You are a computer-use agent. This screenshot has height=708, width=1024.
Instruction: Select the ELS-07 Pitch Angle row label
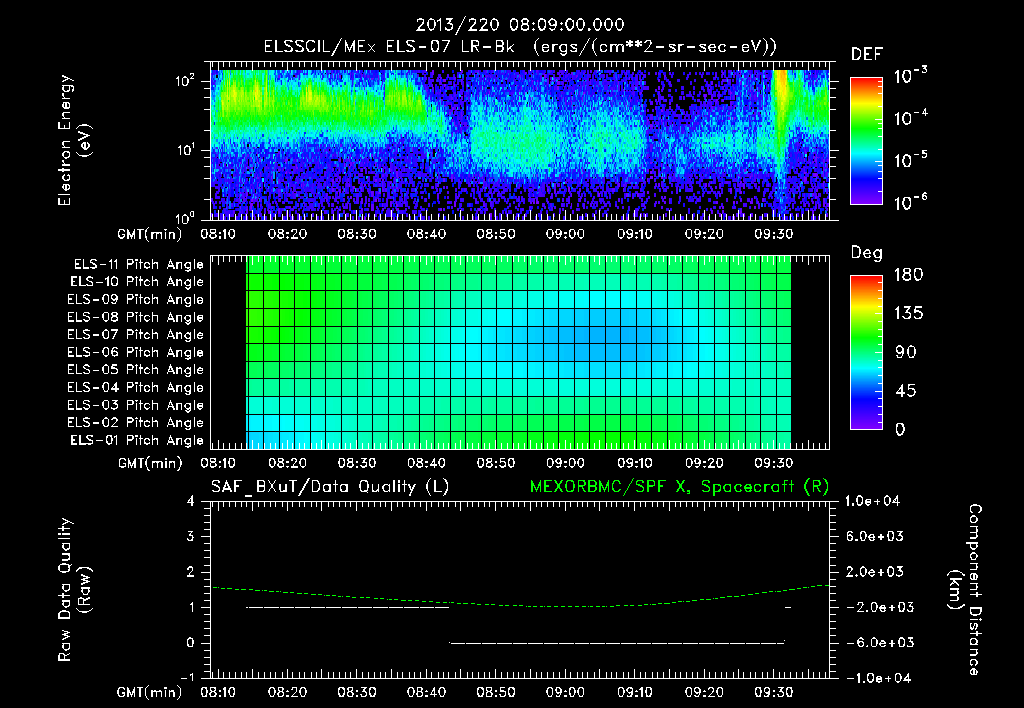(135, 334)
